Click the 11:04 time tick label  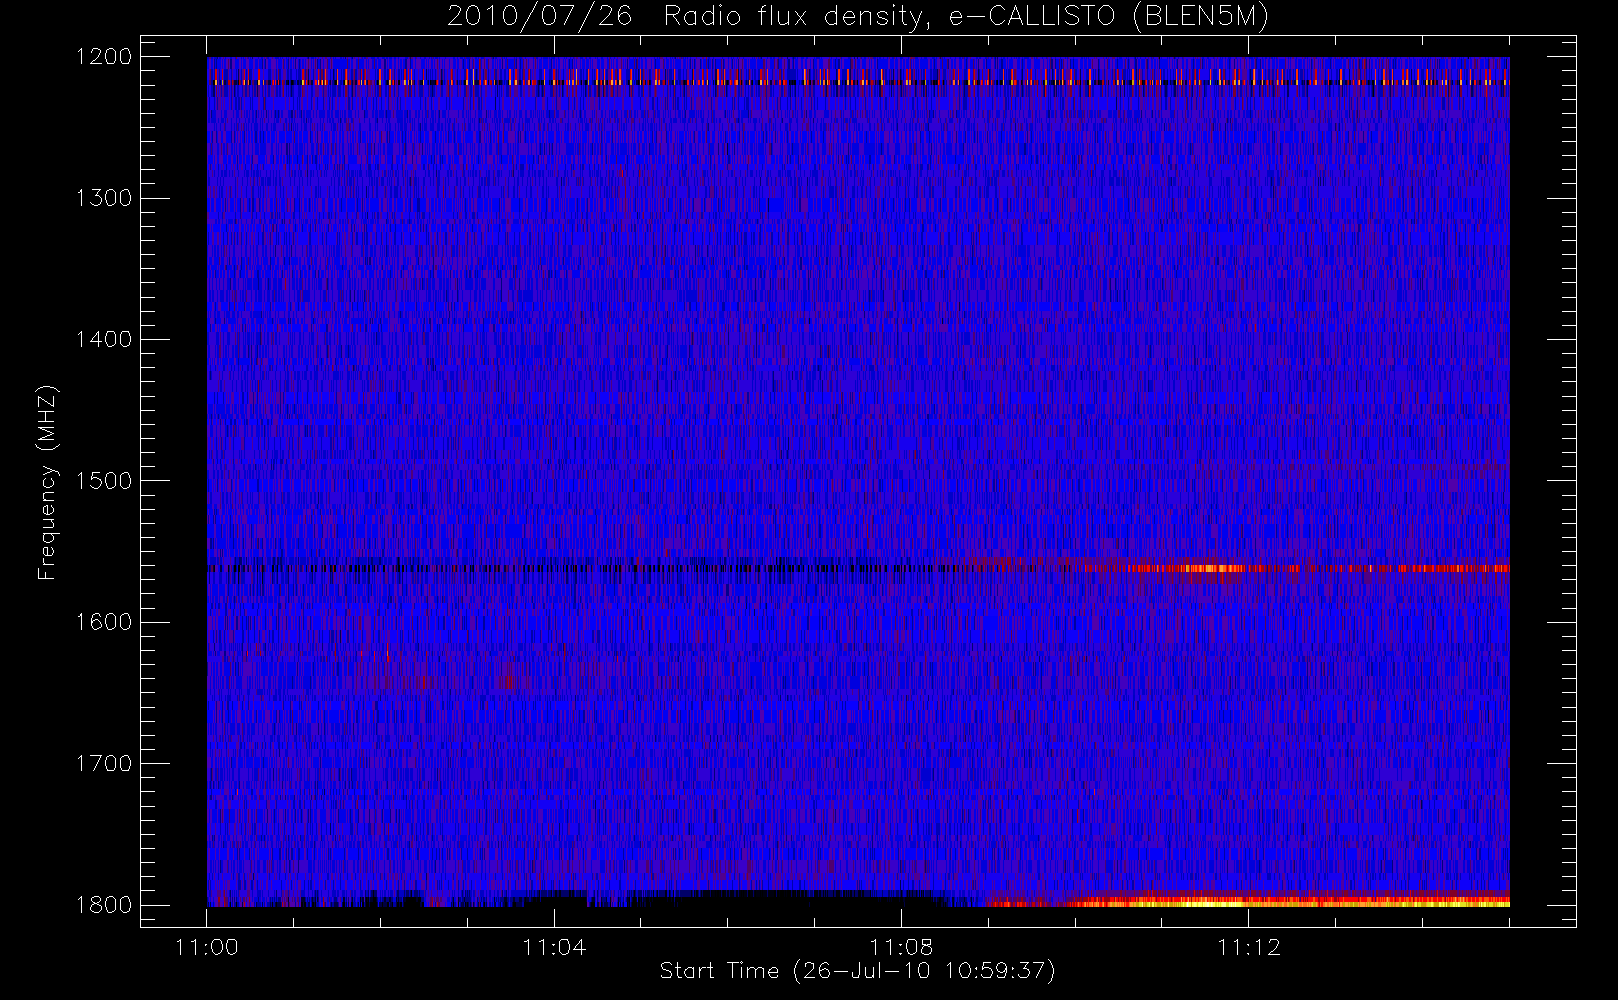554,947
